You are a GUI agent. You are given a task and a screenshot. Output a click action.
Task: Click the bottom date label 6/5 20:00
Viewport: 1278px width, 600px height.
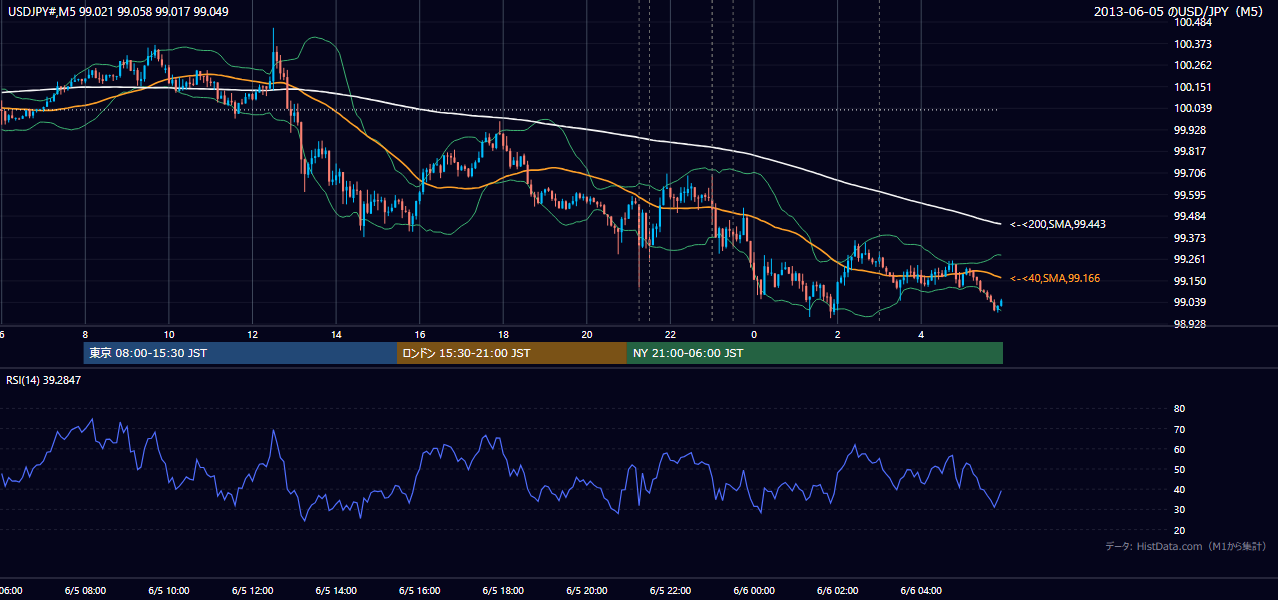point(587,590)
